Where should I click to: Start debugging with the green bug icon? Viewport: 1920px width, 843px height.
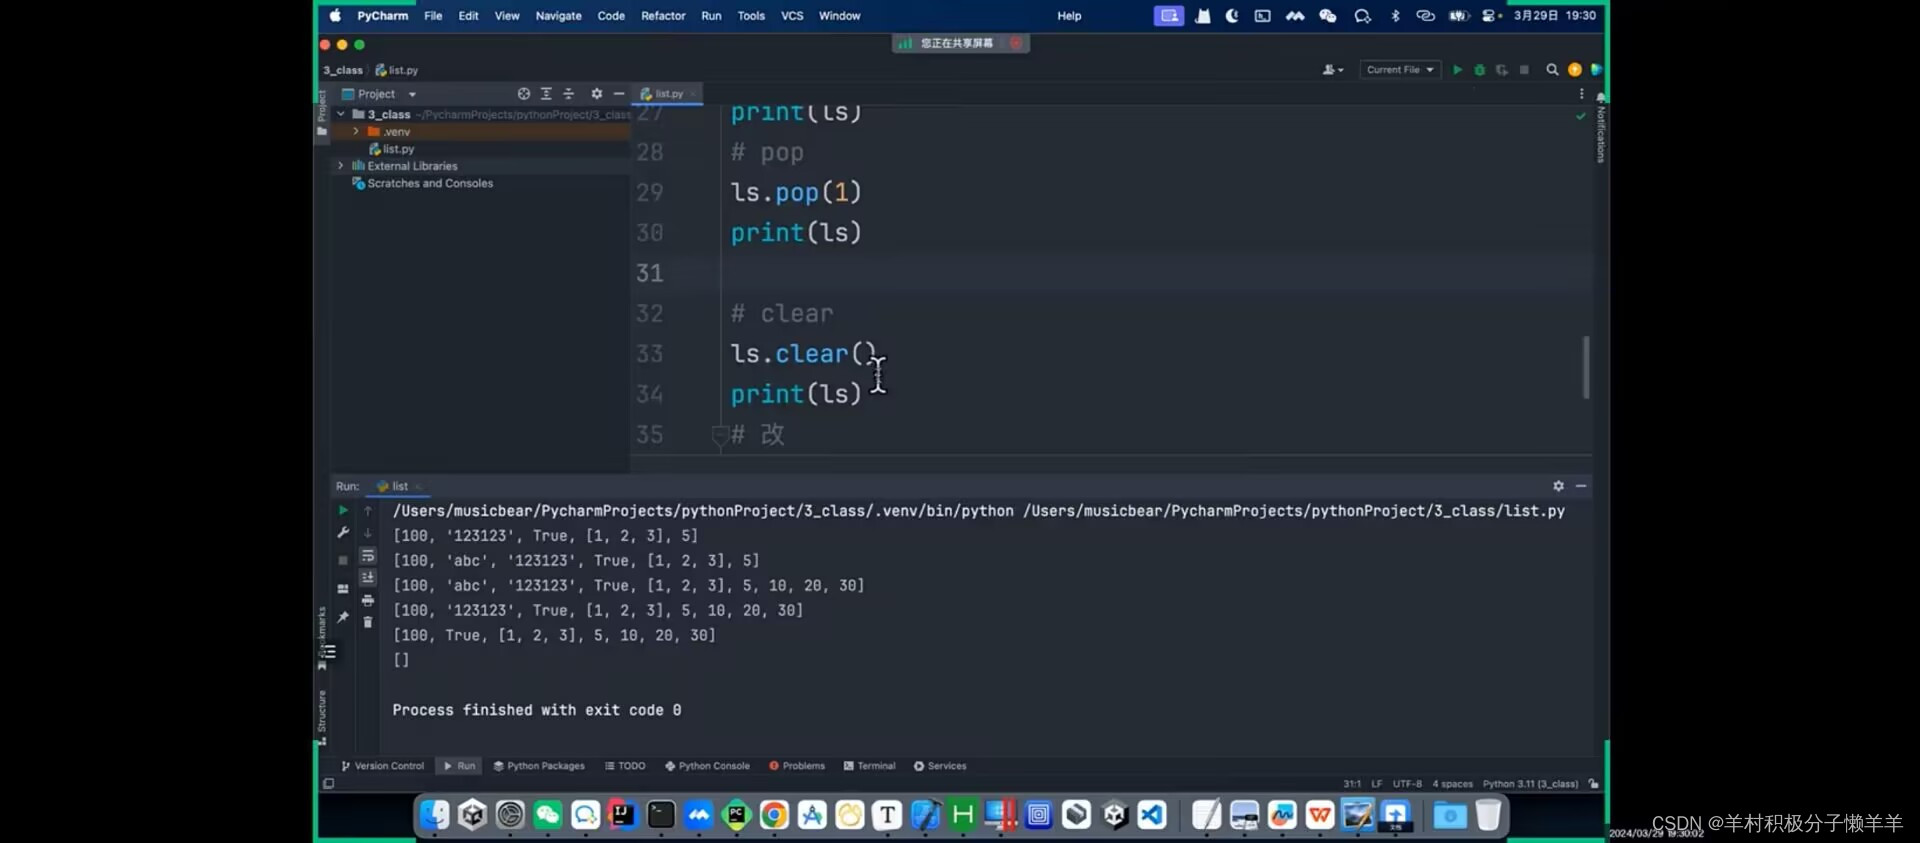click(x=1479, y=70)
